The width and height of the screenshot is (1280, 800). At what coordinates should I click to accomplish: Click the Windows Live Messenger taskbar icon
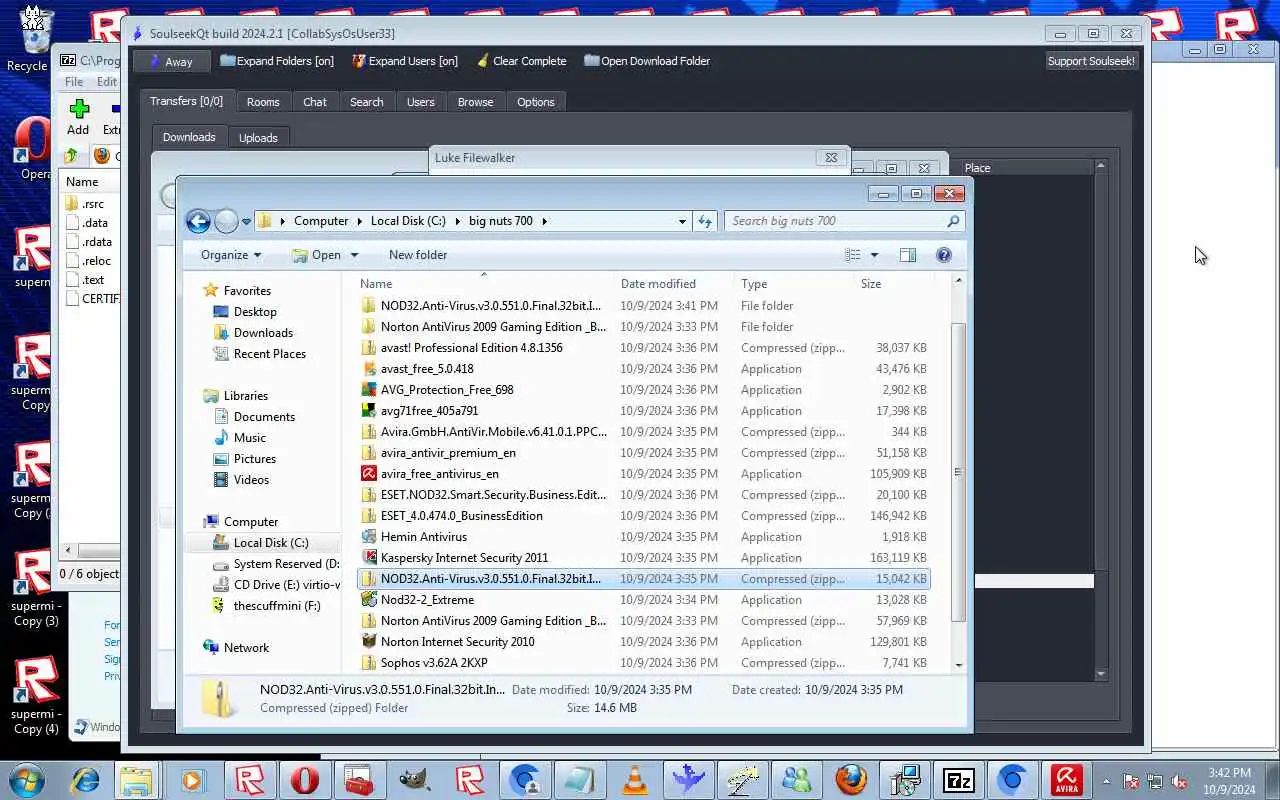[x=796, y=780]
